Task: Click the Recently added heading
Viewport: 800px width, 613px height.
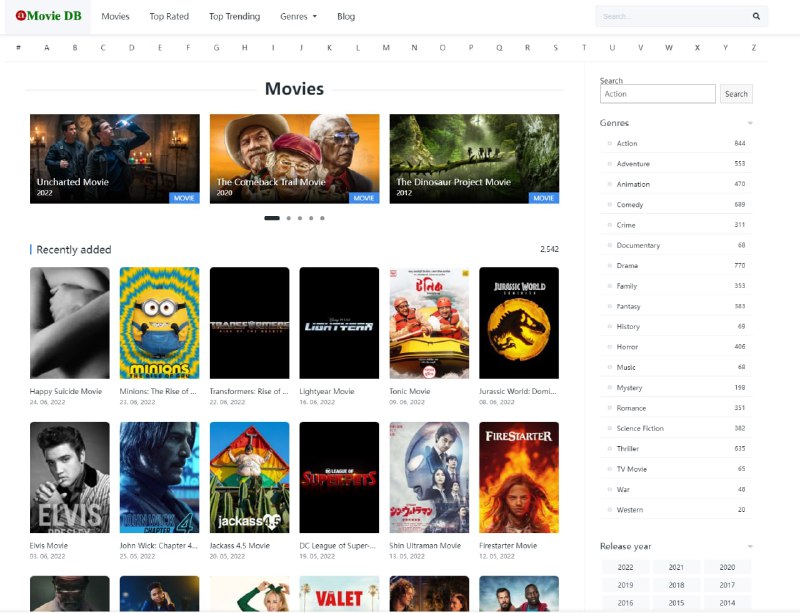Action: point(73,250)
